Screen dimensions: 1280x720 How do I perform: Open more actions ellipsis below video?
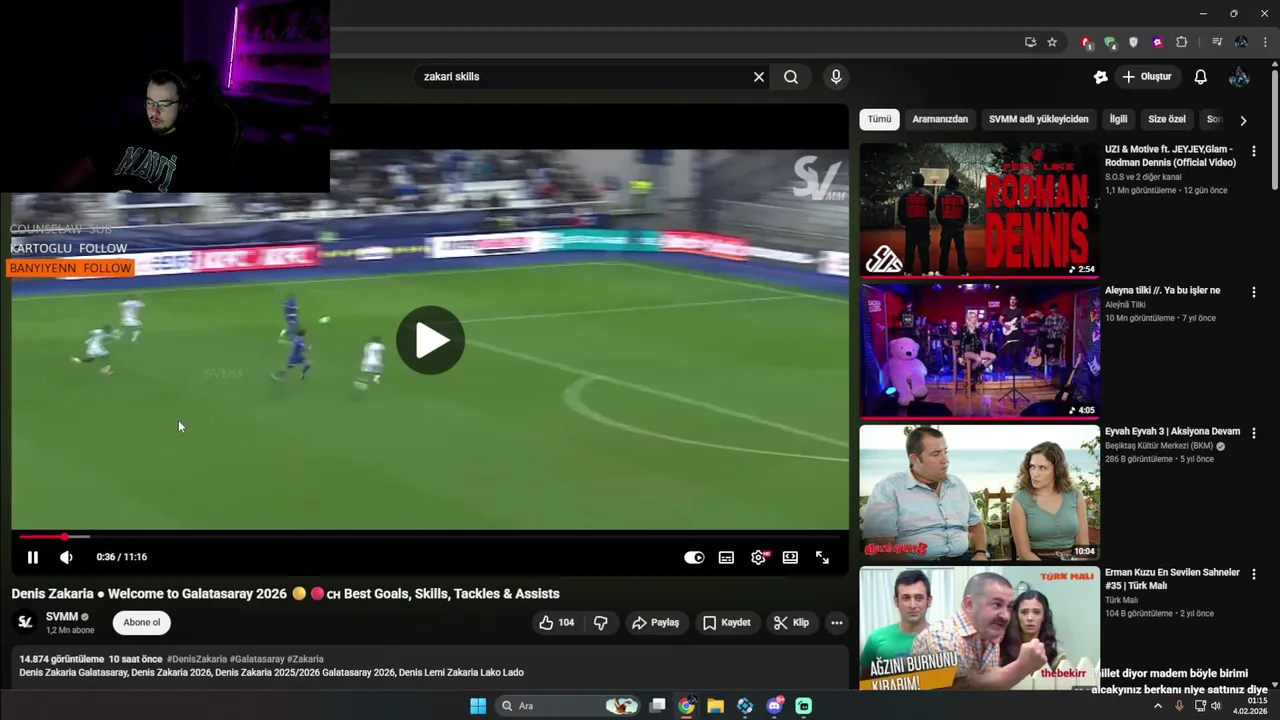click(836, 622)
